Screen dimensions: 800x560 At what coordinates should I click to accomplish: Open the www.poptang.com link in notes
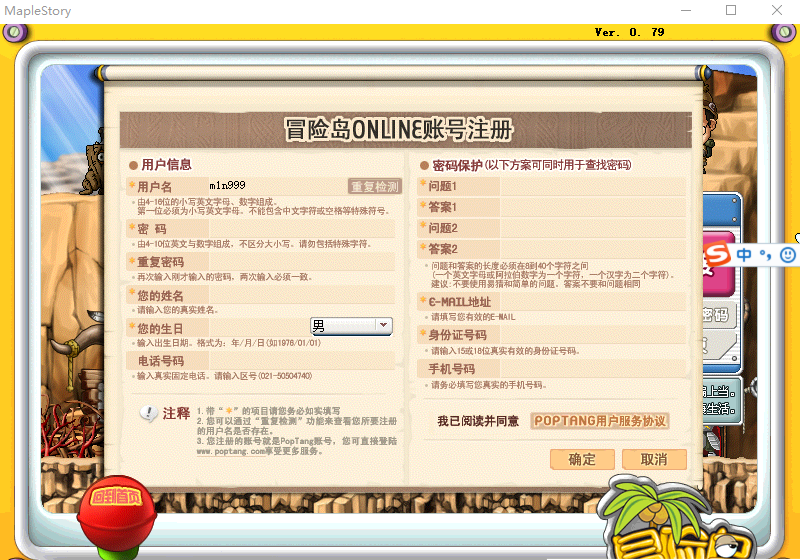(x=231, y=451)
